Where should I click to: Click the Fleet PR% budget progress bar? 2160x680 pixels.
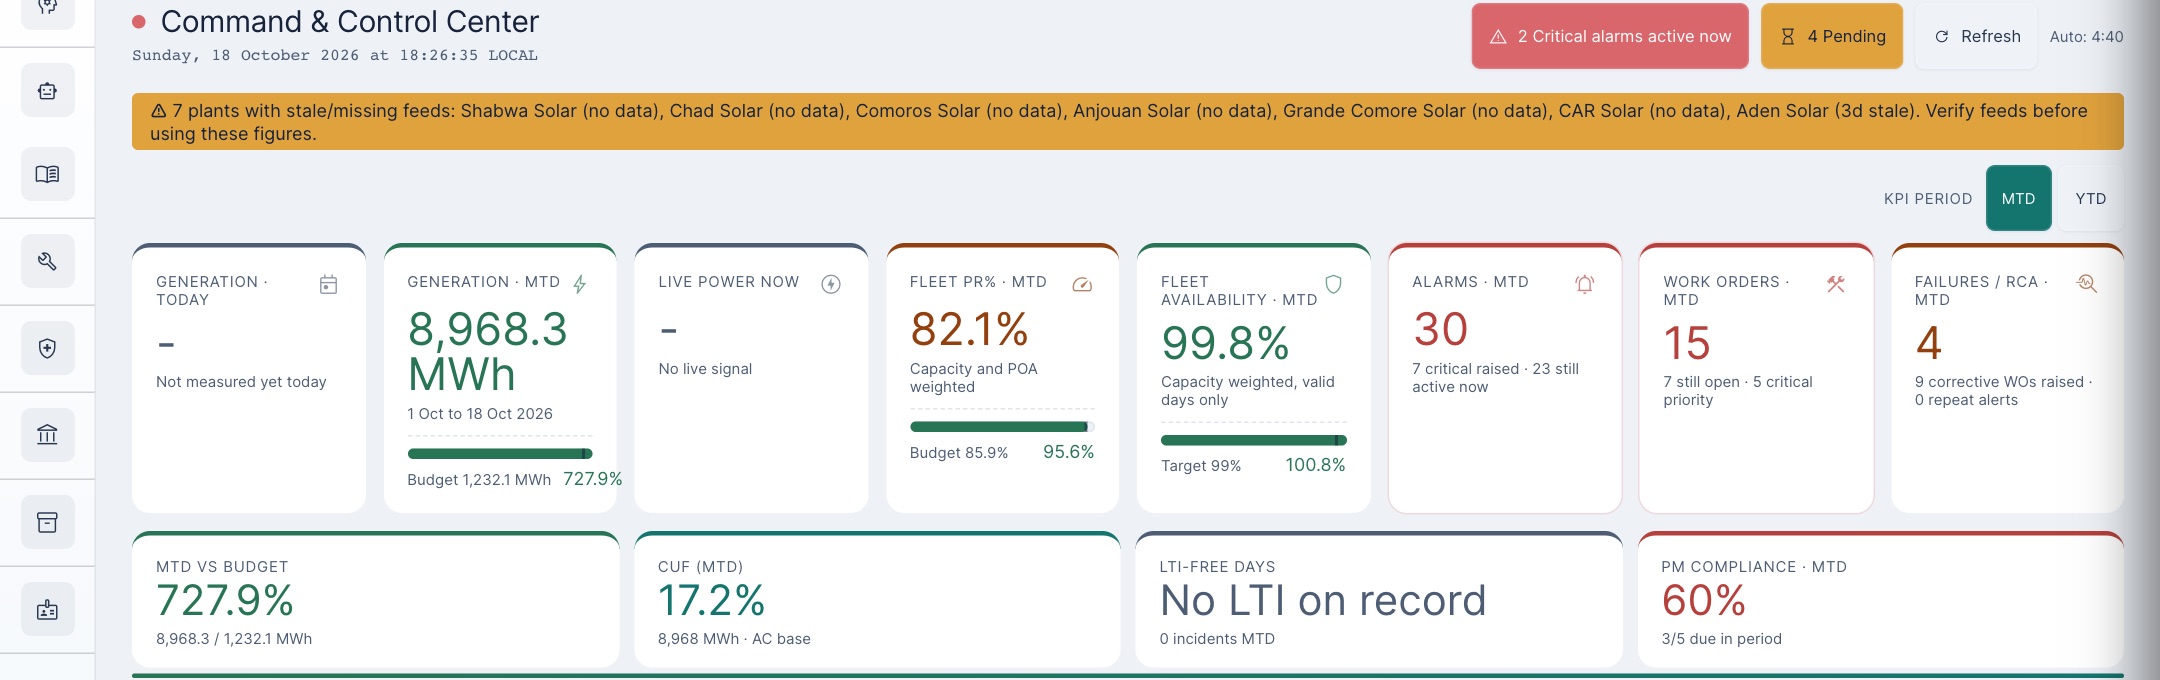click(x=1002, y=427)
